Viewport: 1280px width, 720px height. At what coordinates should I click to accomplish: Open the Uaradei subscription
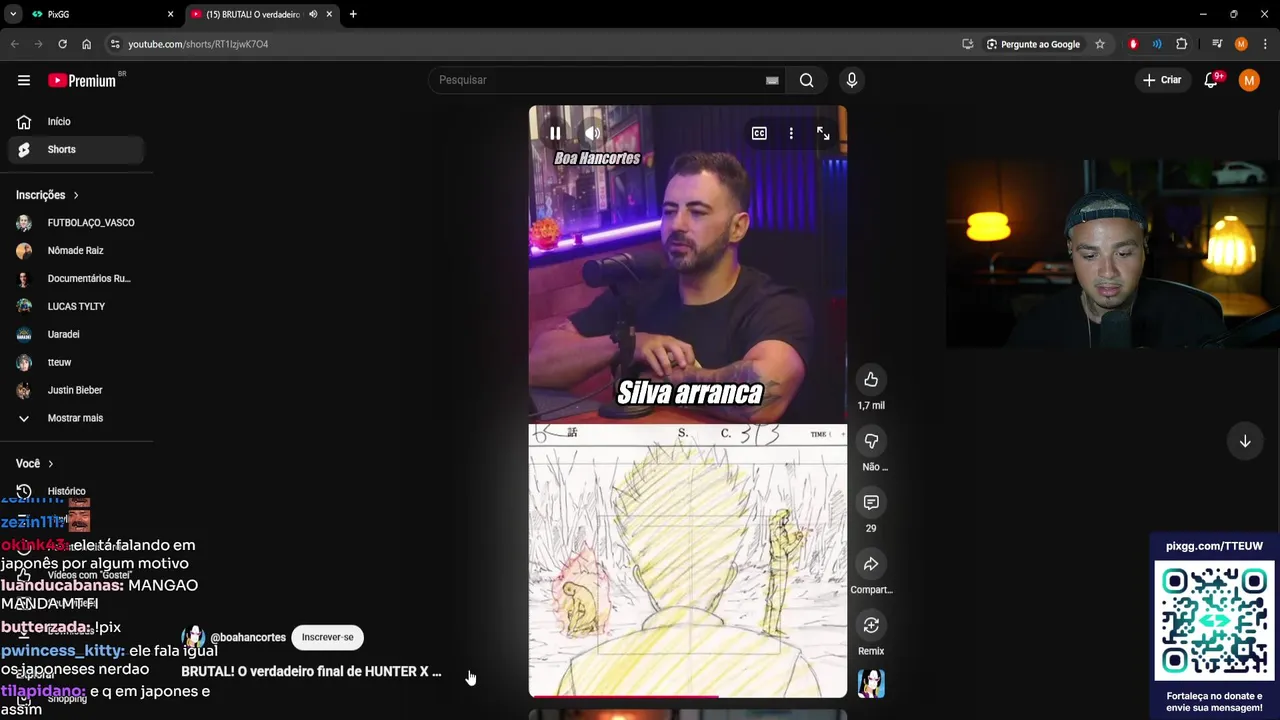point(76,335)
